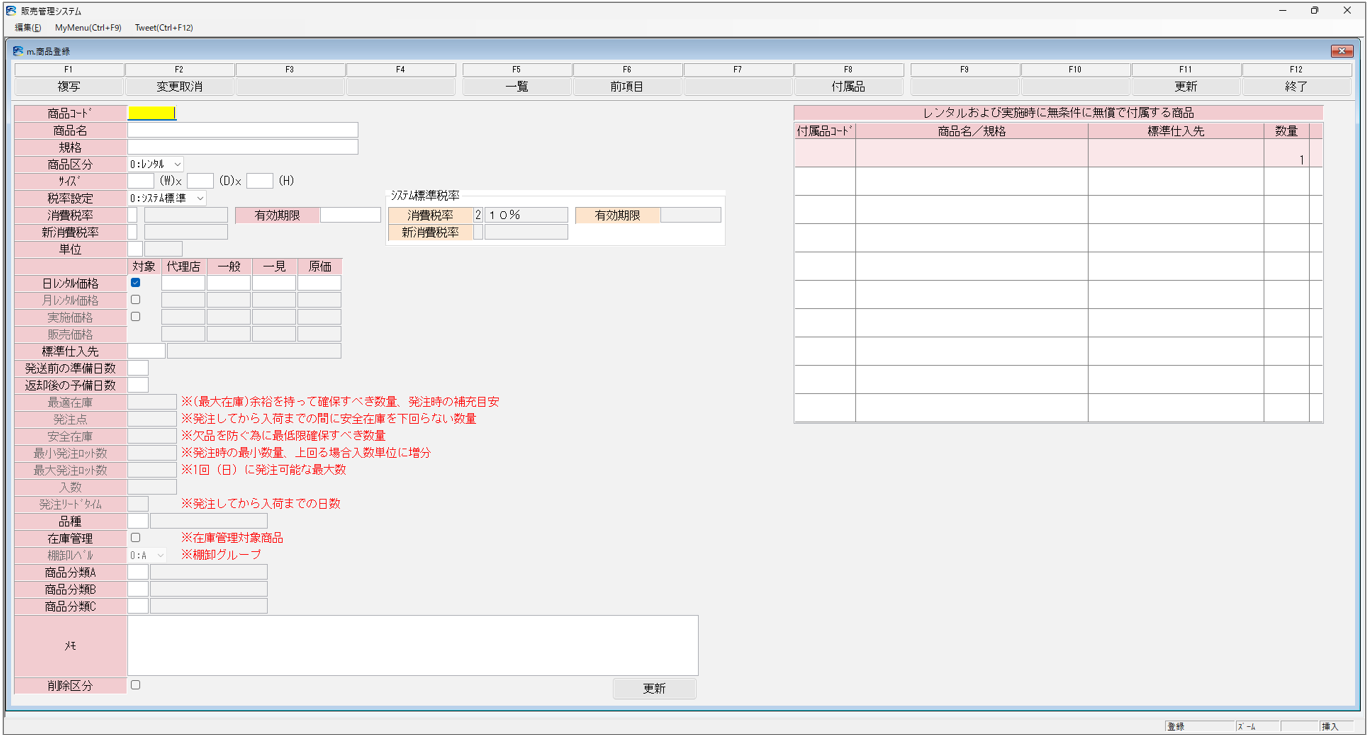Enable the 実施価格 checkbox
The height and width of the screenshot is (735, 1367).
[x=136, y=317]
